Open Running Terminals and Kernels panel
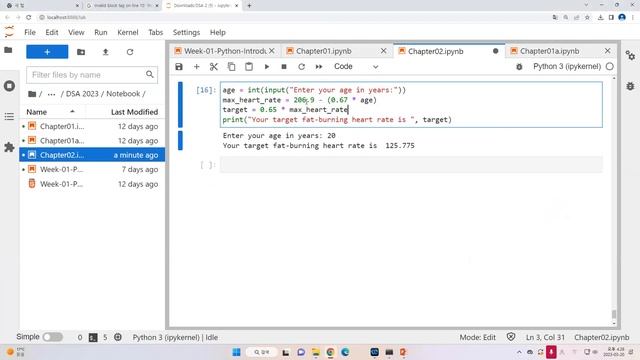The image size is (640, 360). click(9, 86)
